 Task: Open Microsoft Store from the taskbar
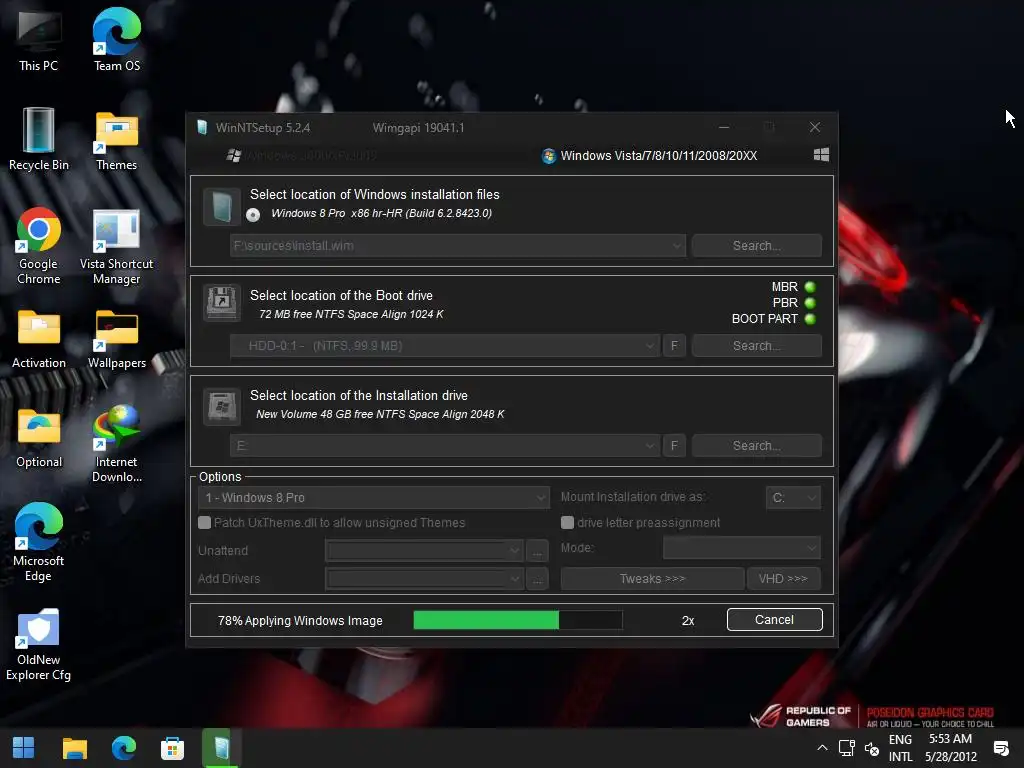coord(172,748)
